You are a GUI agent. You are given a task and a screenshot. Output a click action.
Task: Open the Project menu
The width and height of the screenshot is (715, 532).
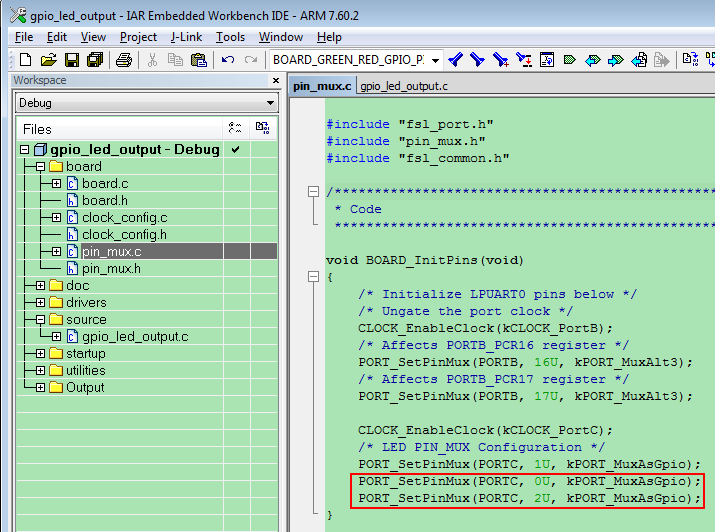pyautogui.click(x=138, y=37)
